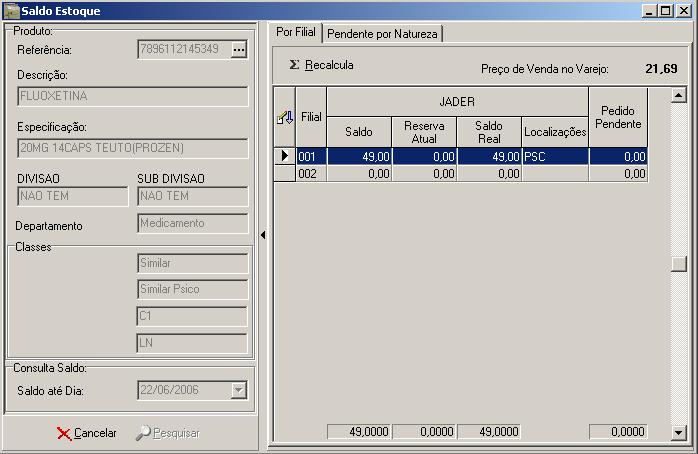698x454 pixels.
Task: Click the Similar Psico class field
Action: tap(193, 289)
